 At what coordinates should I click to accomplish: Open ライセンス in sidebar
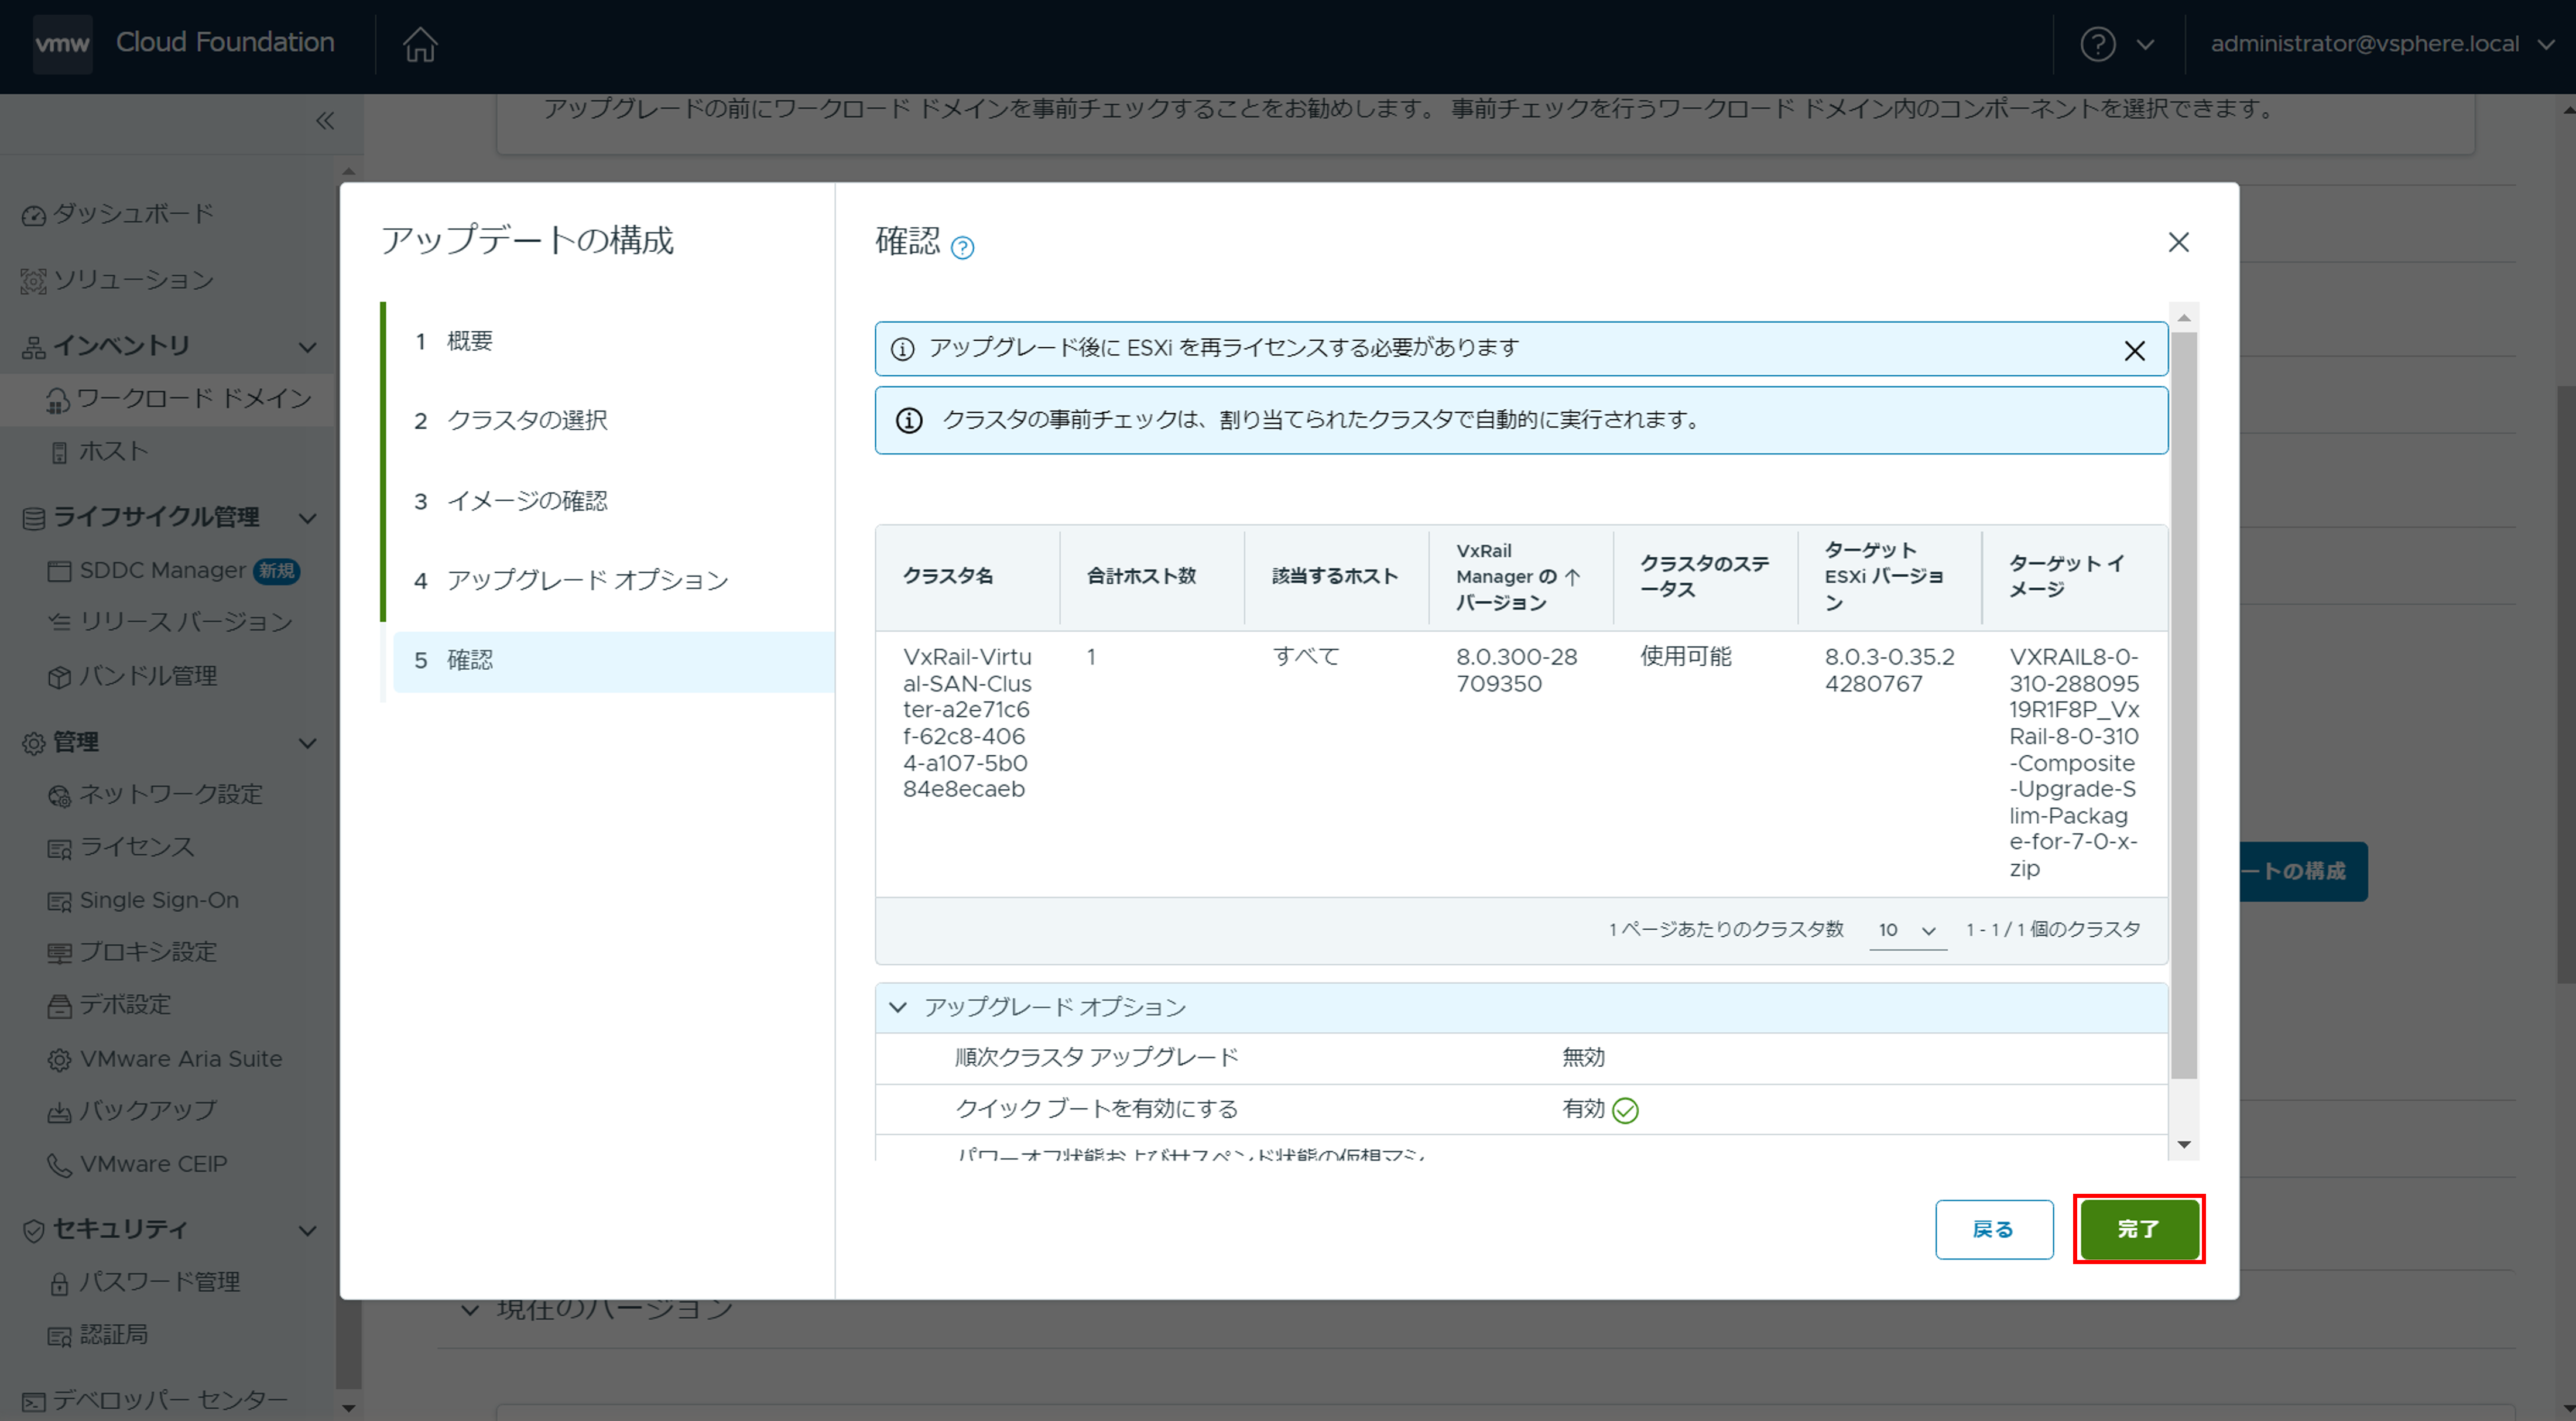(x=137, y=847)
